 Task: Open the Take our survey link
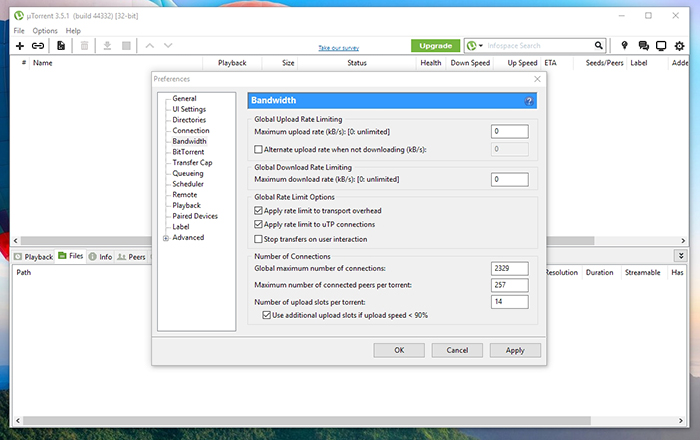338,48
